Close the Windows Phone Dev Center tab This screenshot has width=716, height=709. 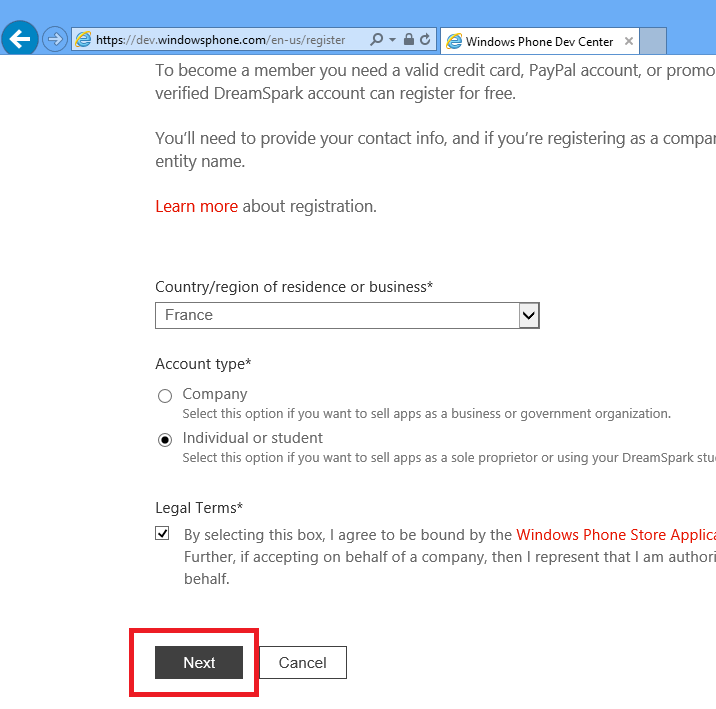[x=629, y=42]
